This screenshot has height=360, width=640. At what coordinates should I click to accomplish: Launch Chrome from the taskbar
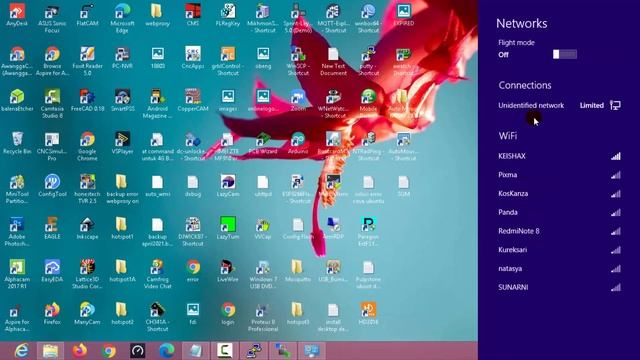tap(109, 351)
